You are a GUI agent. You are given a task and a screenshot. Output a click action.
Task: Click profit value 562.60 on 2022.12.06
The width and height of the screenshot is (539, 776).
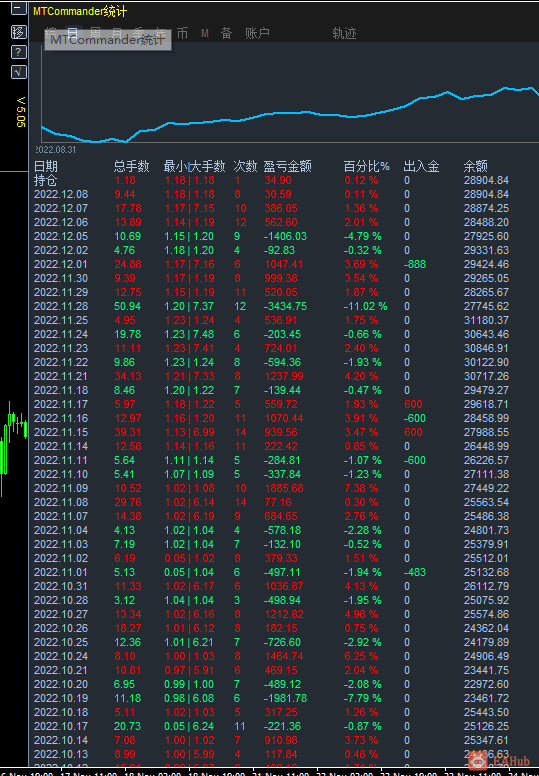[281, 222]
